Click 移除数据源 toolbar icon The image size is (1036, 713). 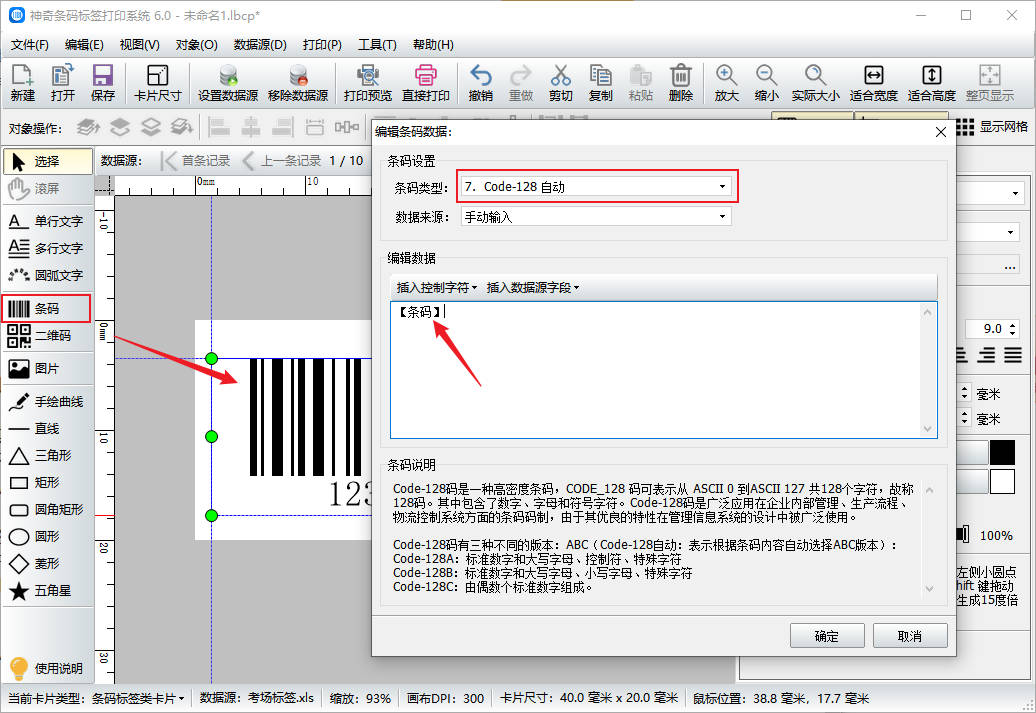298,83
